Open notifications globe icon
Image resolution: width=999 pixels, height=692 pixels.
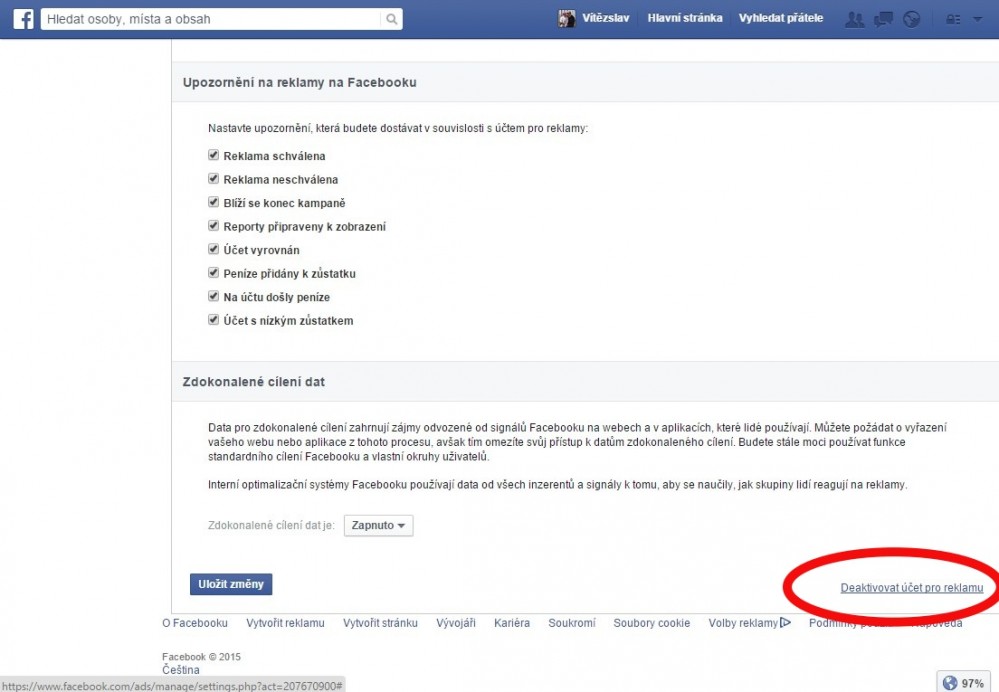[x=911, y=19]
